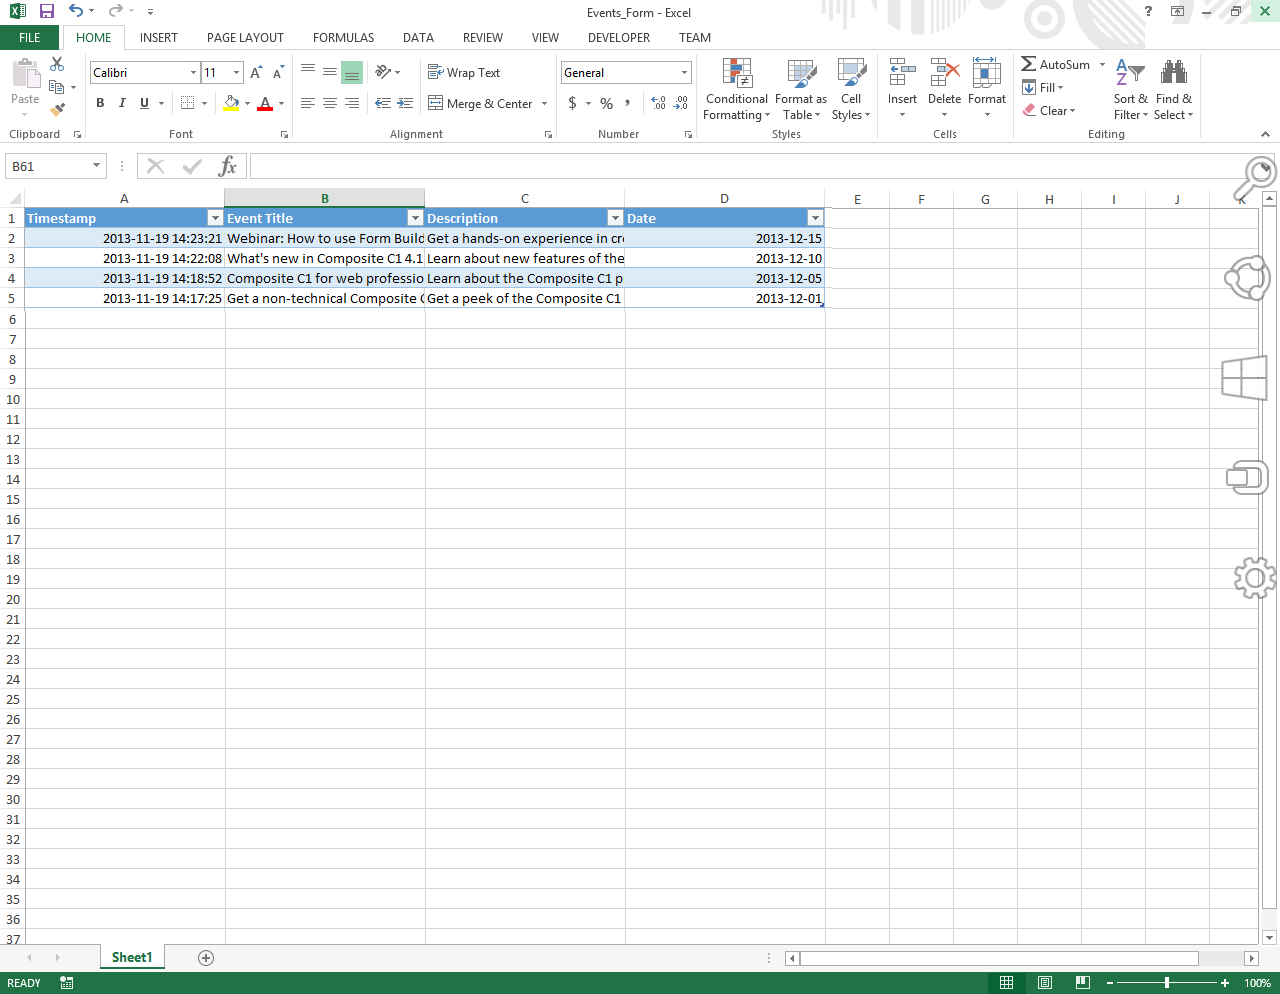This screenshot has height=994, width=1280.
Task: Open the font name Calibri dropdown
Action: click(x=193, y=73)
